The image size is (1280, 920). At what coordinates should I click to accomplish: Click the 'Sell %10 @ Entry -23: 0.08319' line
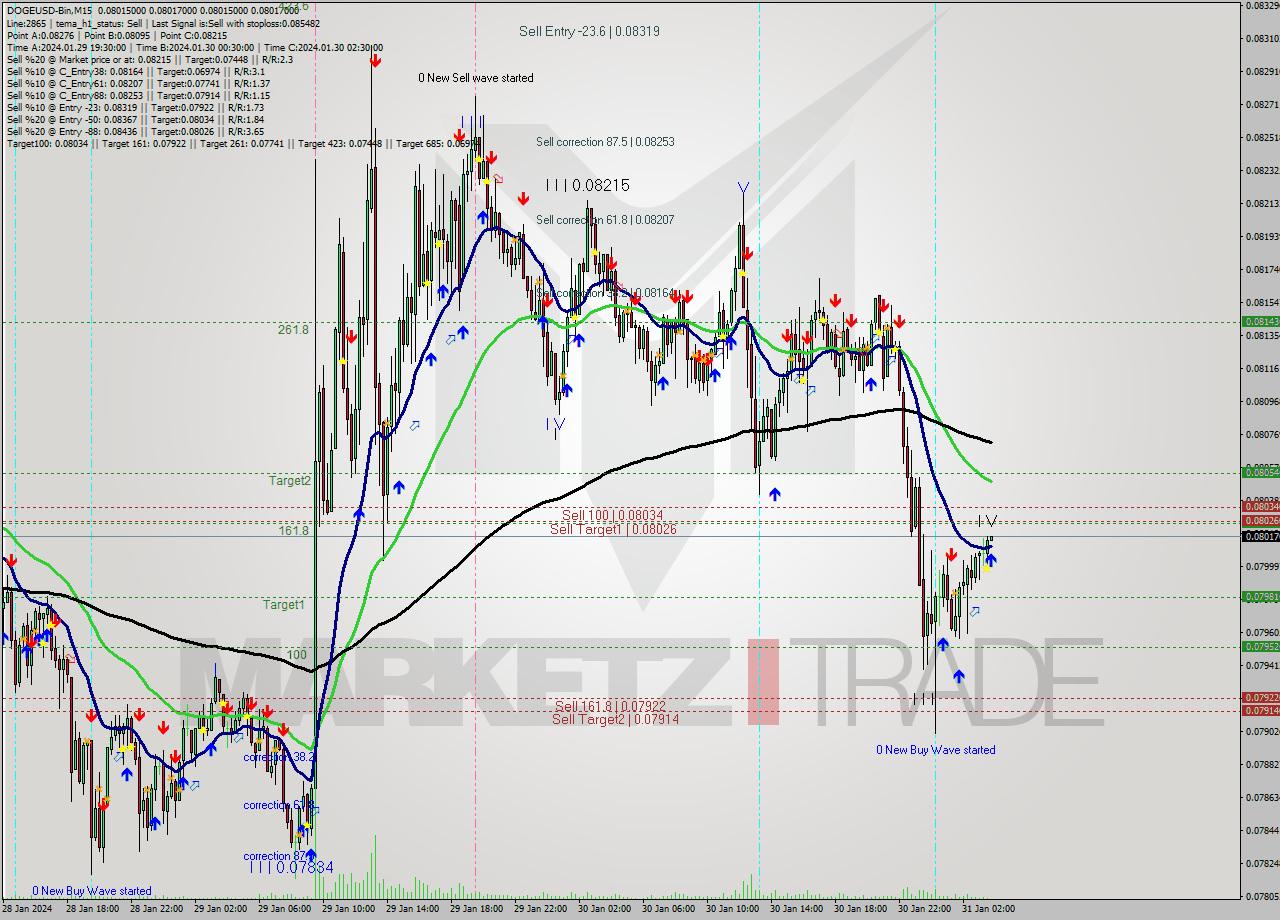(135, 107)
